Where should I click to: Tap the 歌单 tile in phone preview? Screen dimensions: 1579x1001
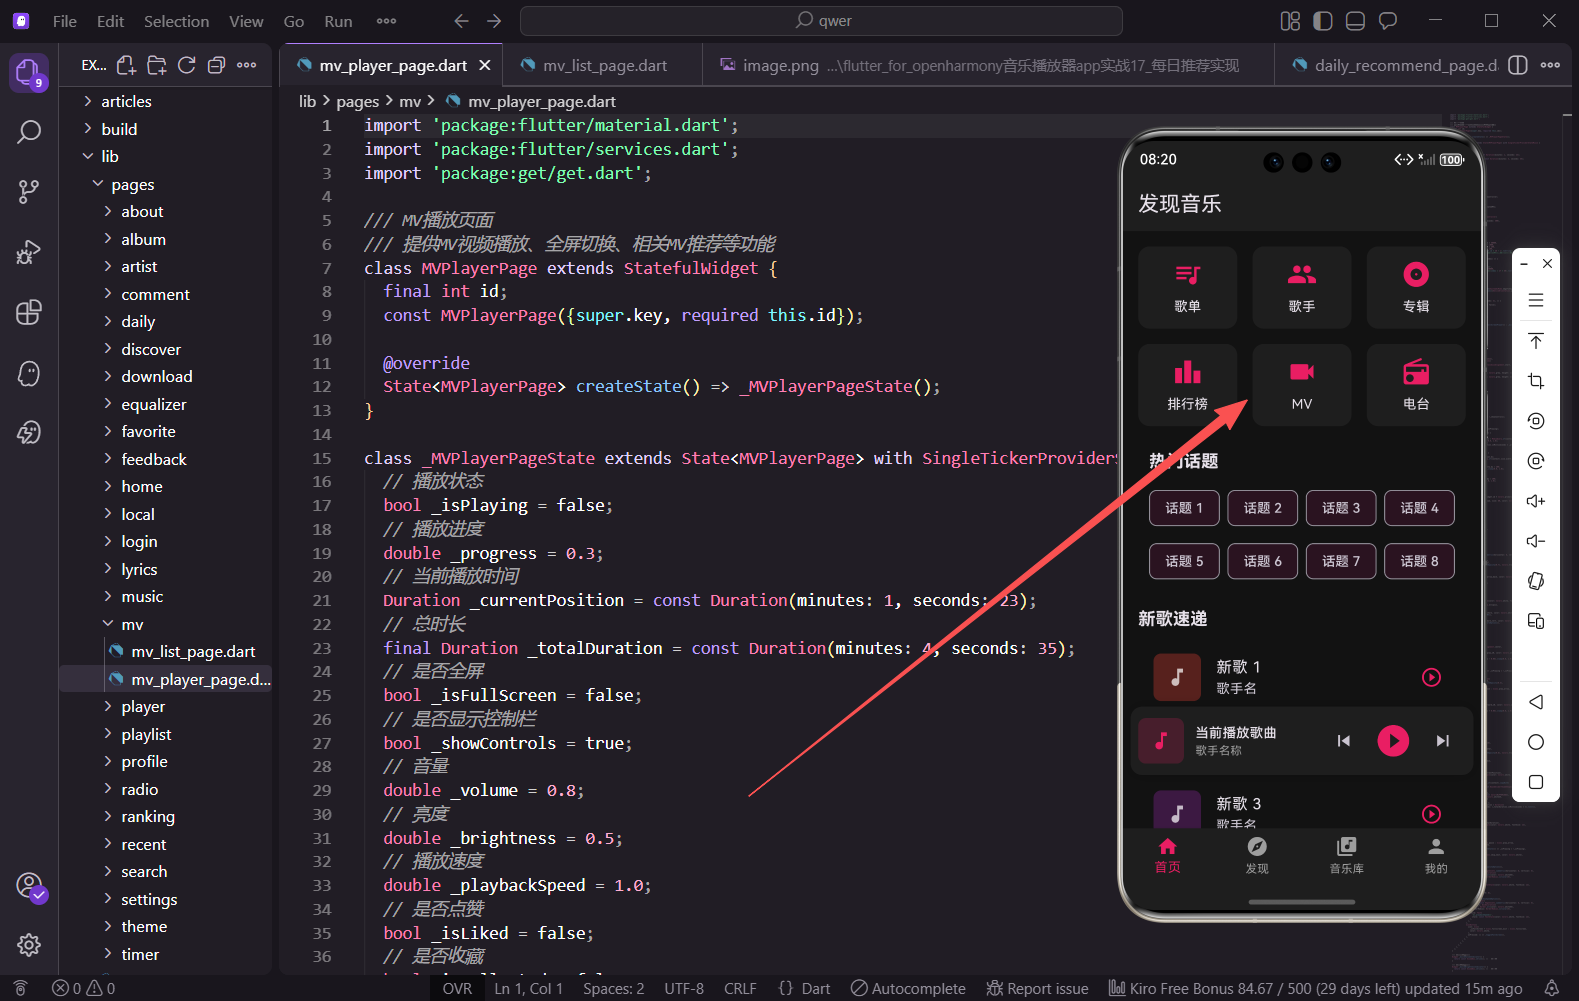tap(1188, 287)
